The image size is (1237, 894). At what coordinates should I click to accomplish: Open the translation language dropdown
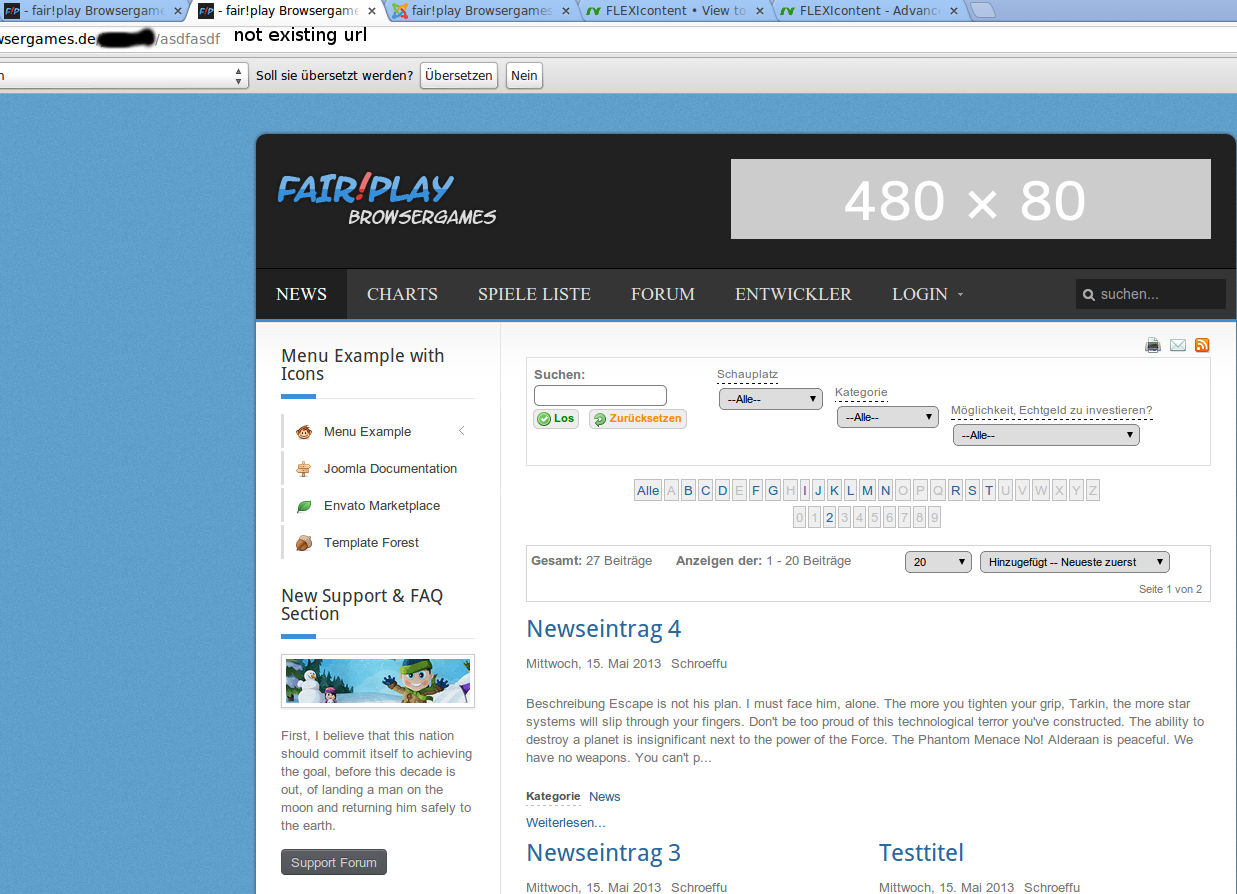coord(124,75)
